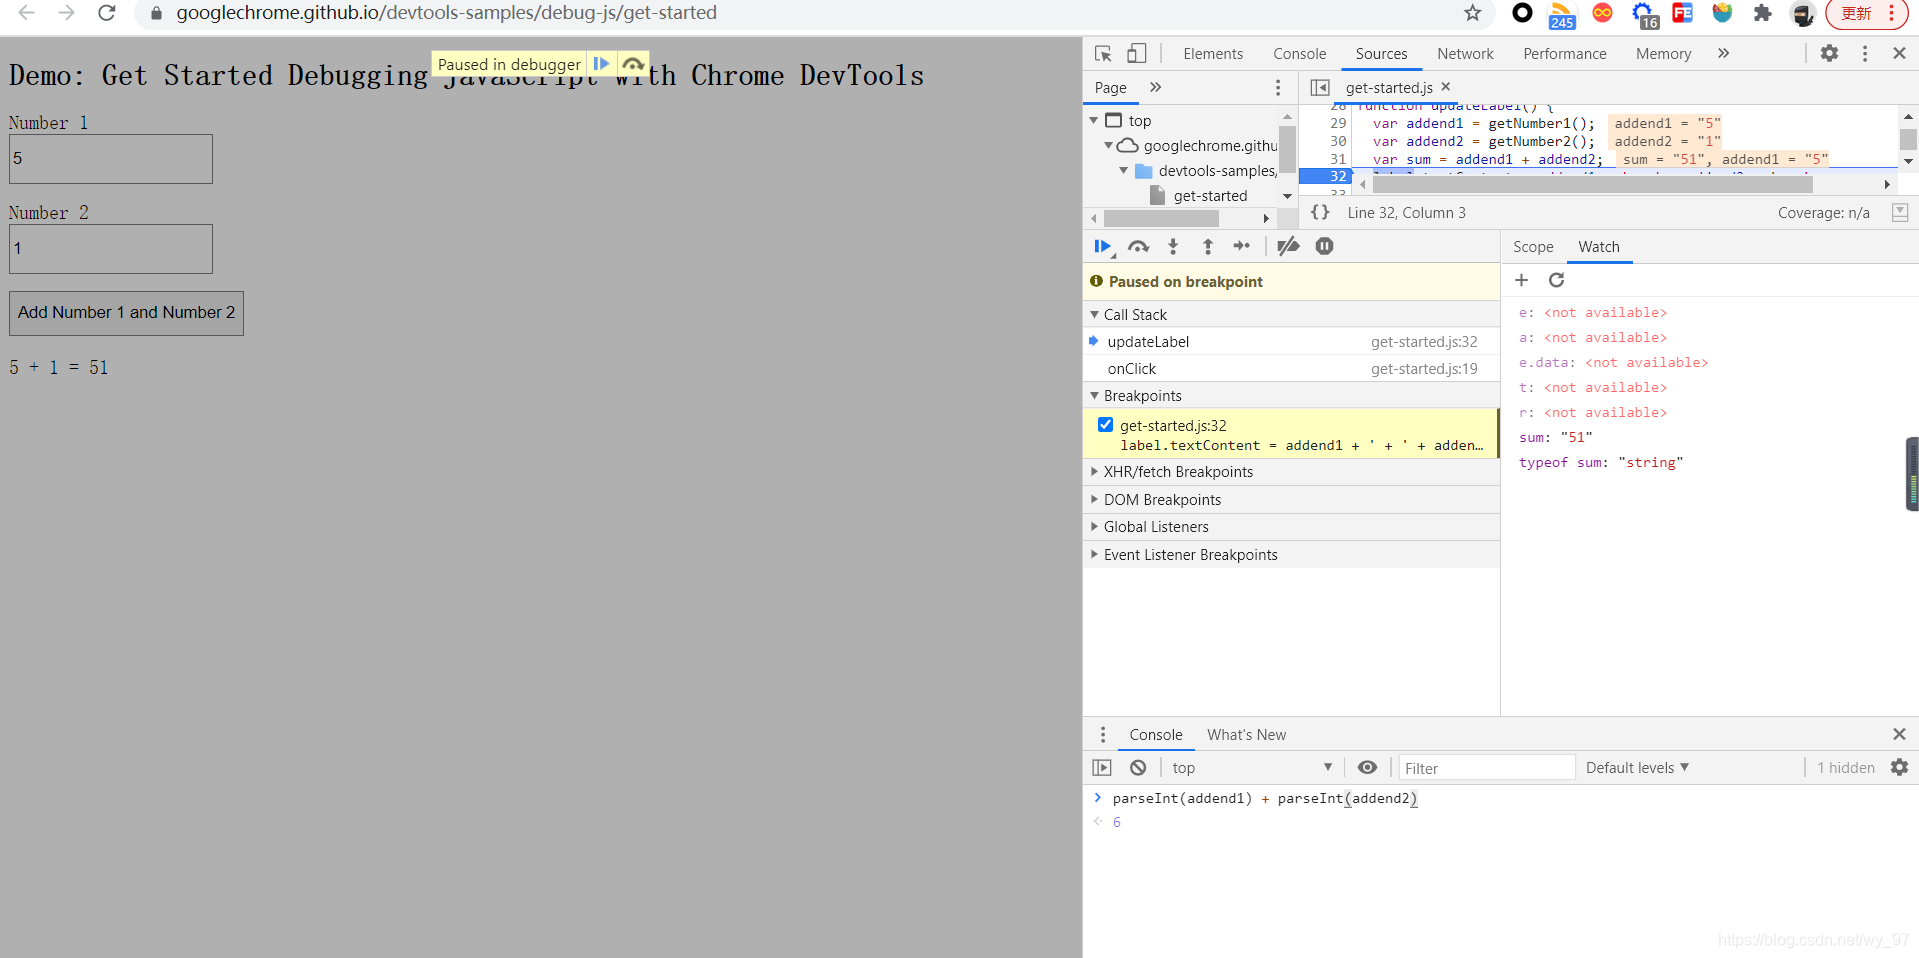The width and height of the screenshot is (1919, 958).
Task: Click Add Number 1 and Number 2 button
Action: 126,313
